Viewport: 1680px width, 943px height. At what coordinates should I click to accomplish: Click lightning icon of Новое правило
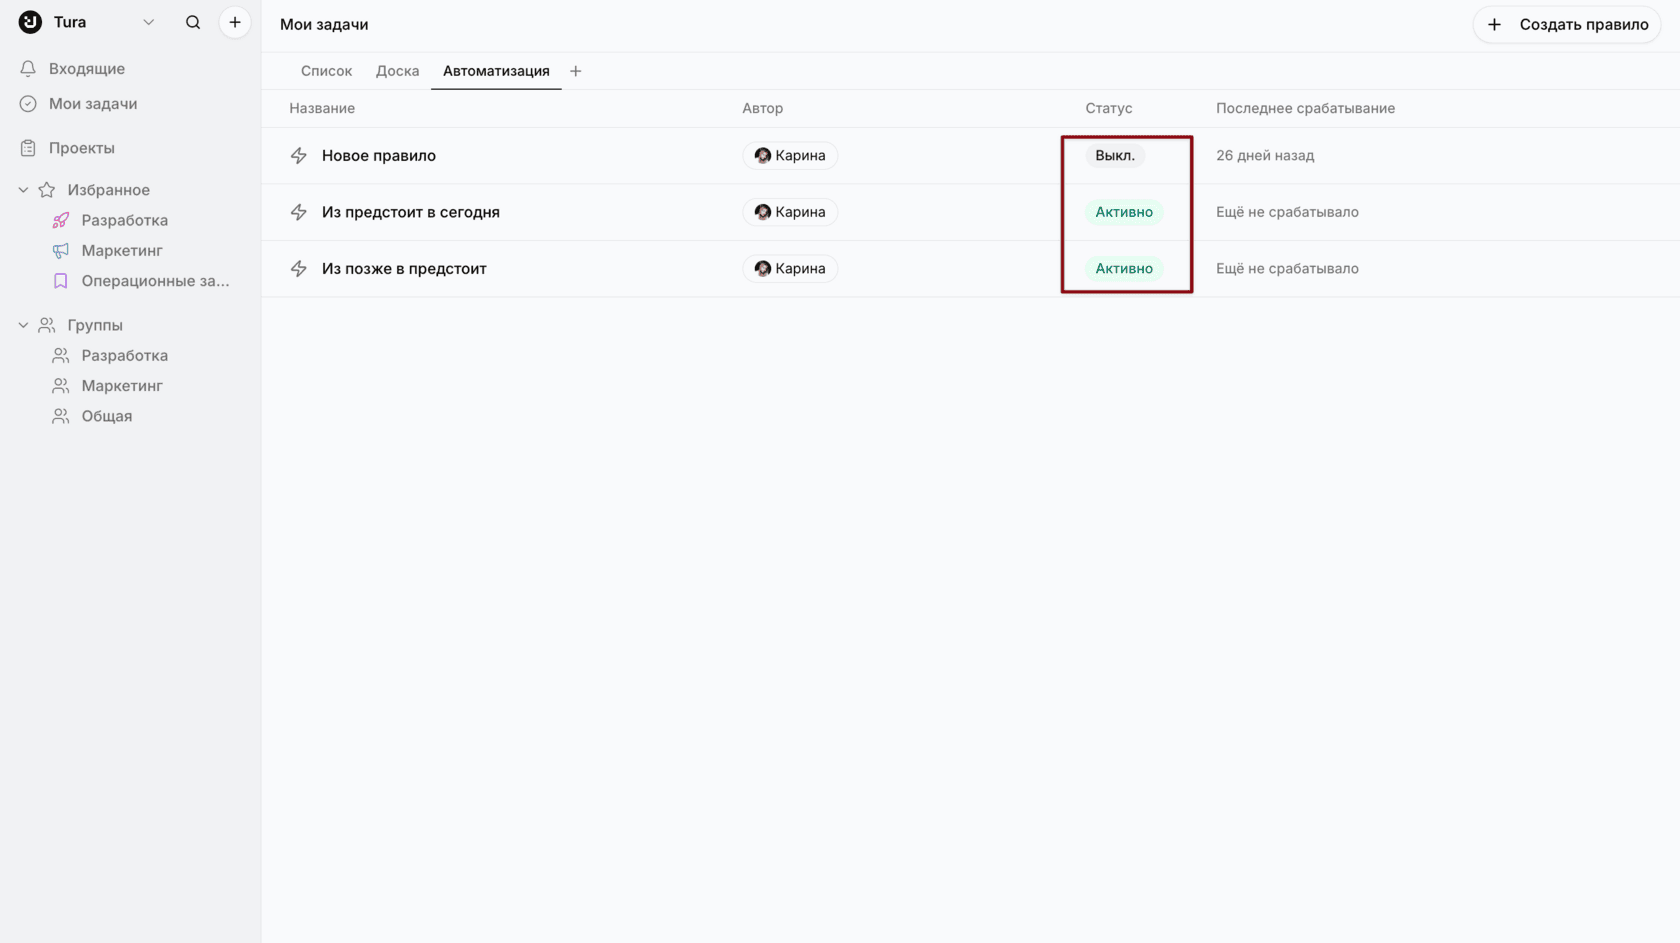tap(299, 156)
